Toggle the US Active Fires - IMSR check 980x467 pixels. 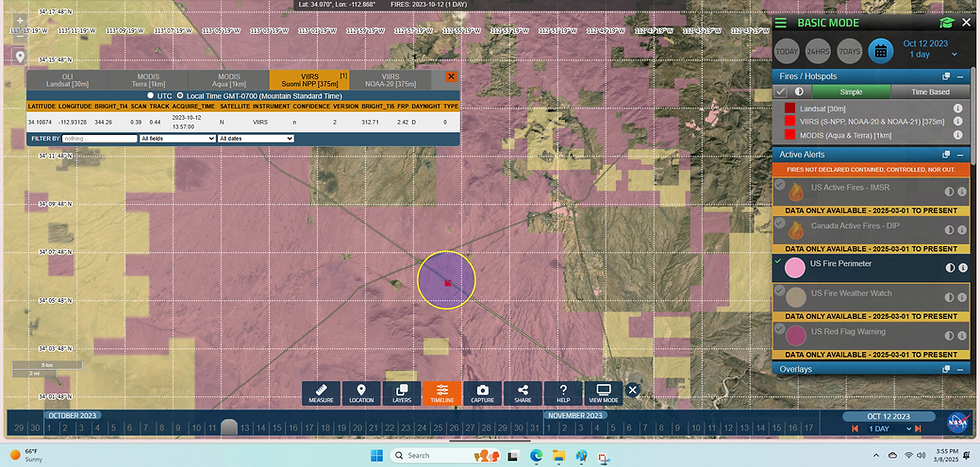779,184
